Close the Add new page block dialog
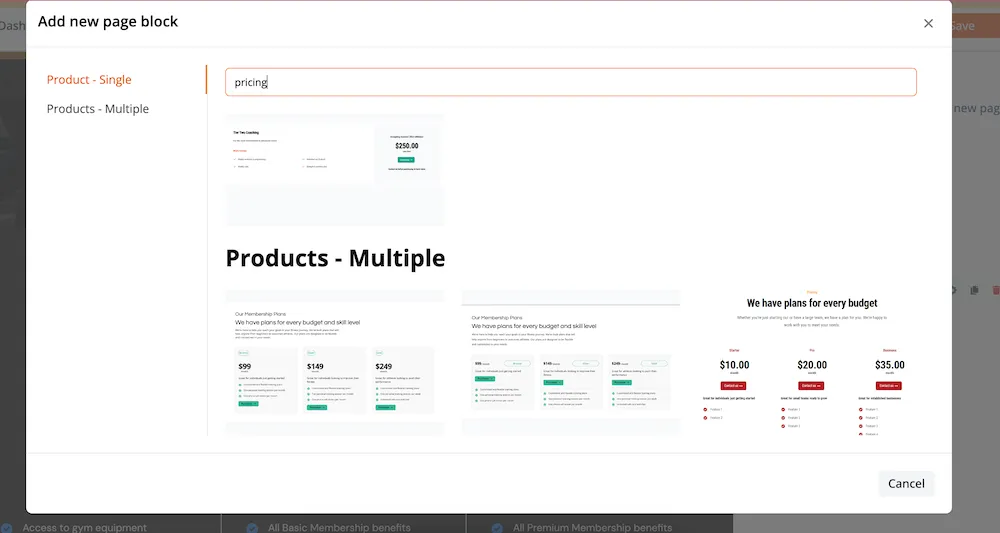Screen dimensions: 1000x533 click(928, 24)
